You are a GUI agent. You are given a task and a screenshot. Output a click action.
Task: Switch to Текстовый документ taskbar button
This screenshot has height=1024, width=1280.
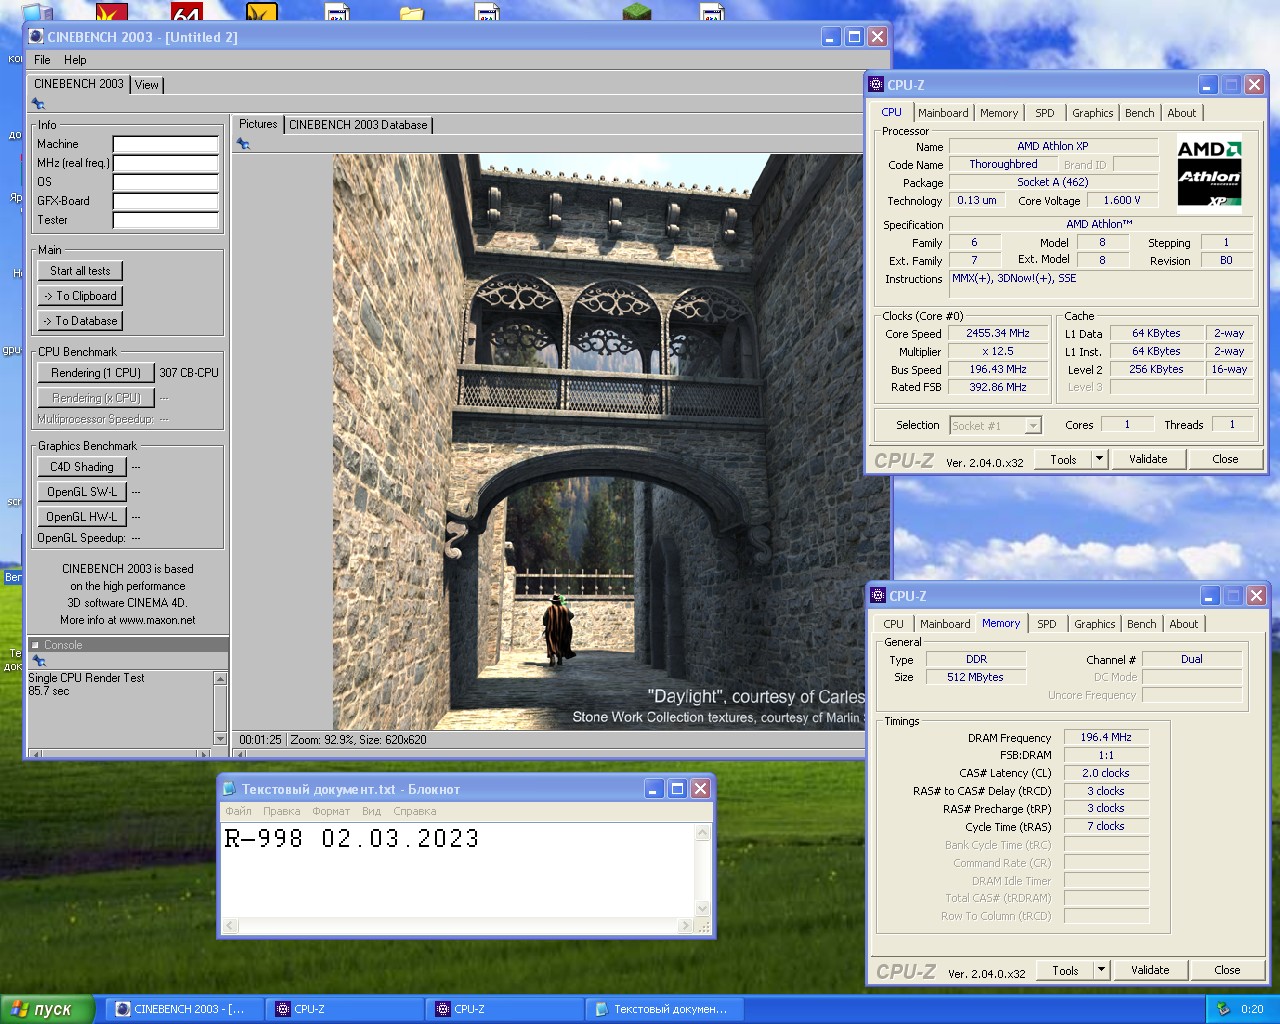(664, 1009)
